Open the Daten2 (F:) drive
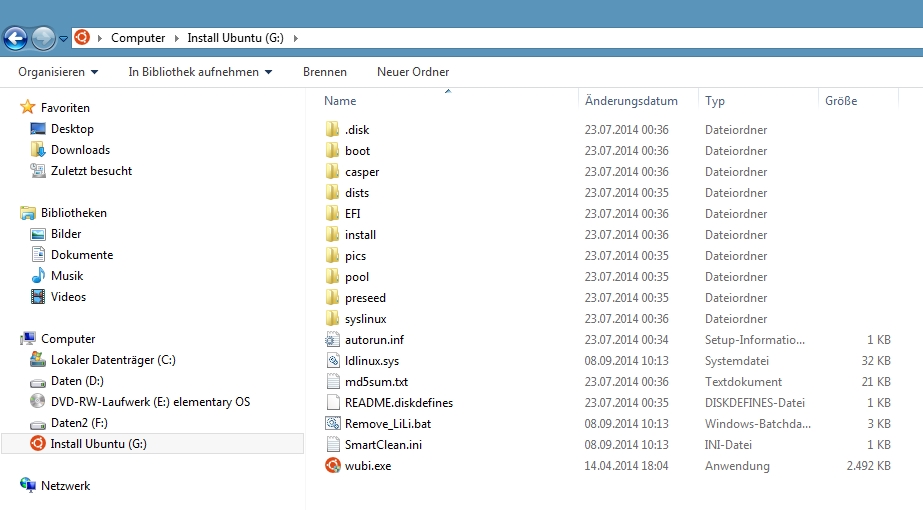Screen dimensions: 923x510 [x=79, y=423]
